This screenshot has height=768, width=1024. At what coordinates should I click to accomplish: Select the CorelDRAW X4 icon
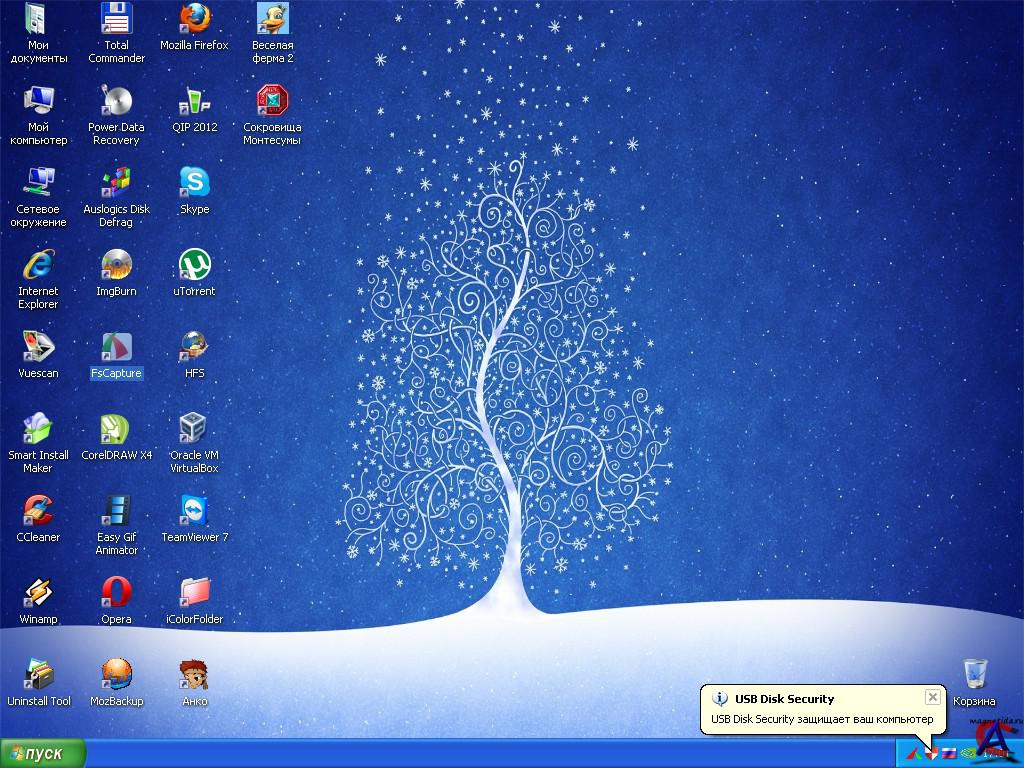pyautogui.click(x=116, y=430)
